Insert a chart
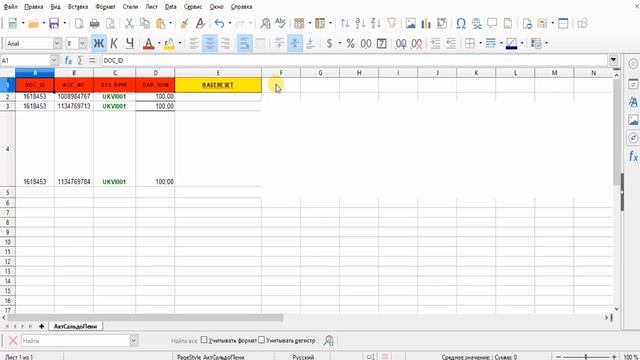 (426, 23)
